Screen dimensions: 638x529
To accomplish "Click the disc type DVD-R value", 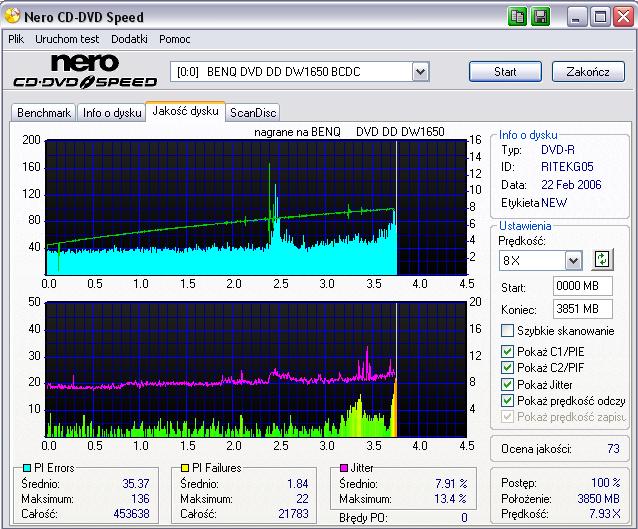I will 558,150.
